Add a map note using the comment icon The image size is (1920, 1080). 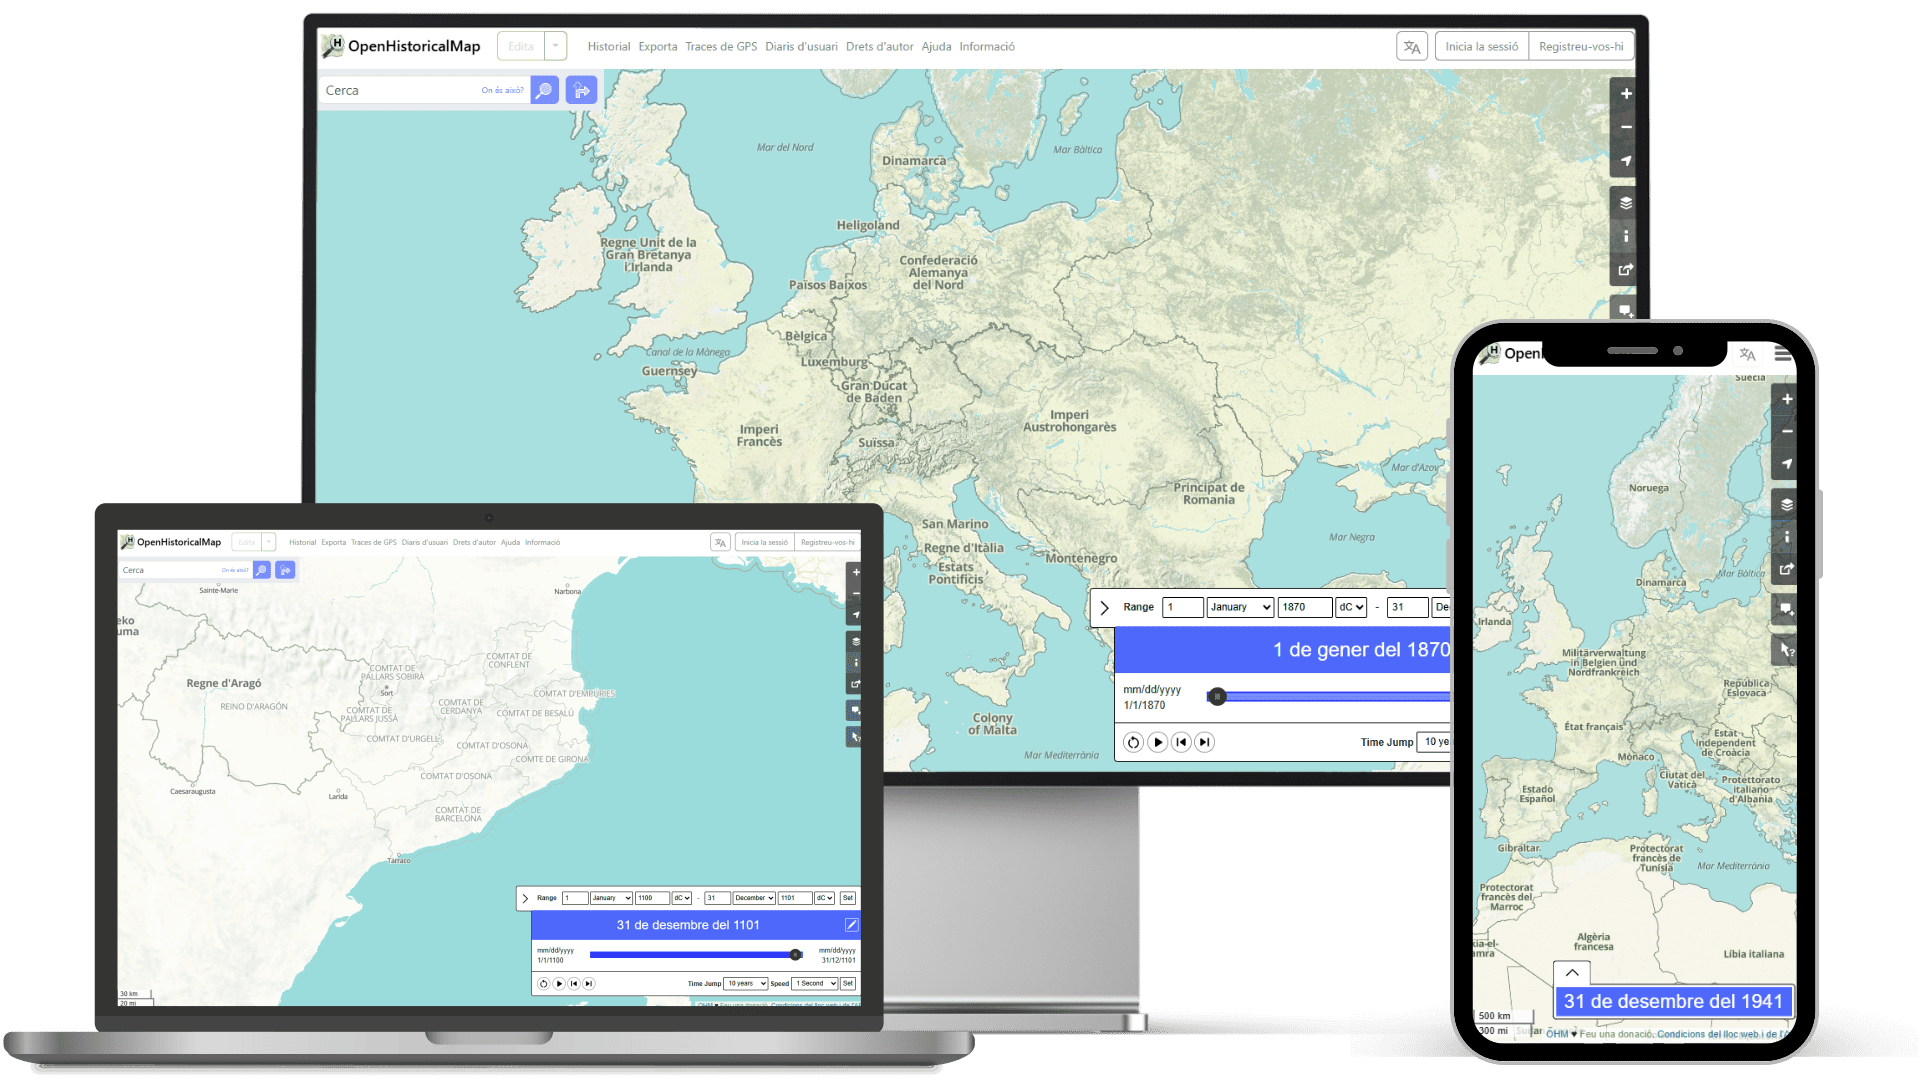pyautogui.click(x=1625, y=309)
